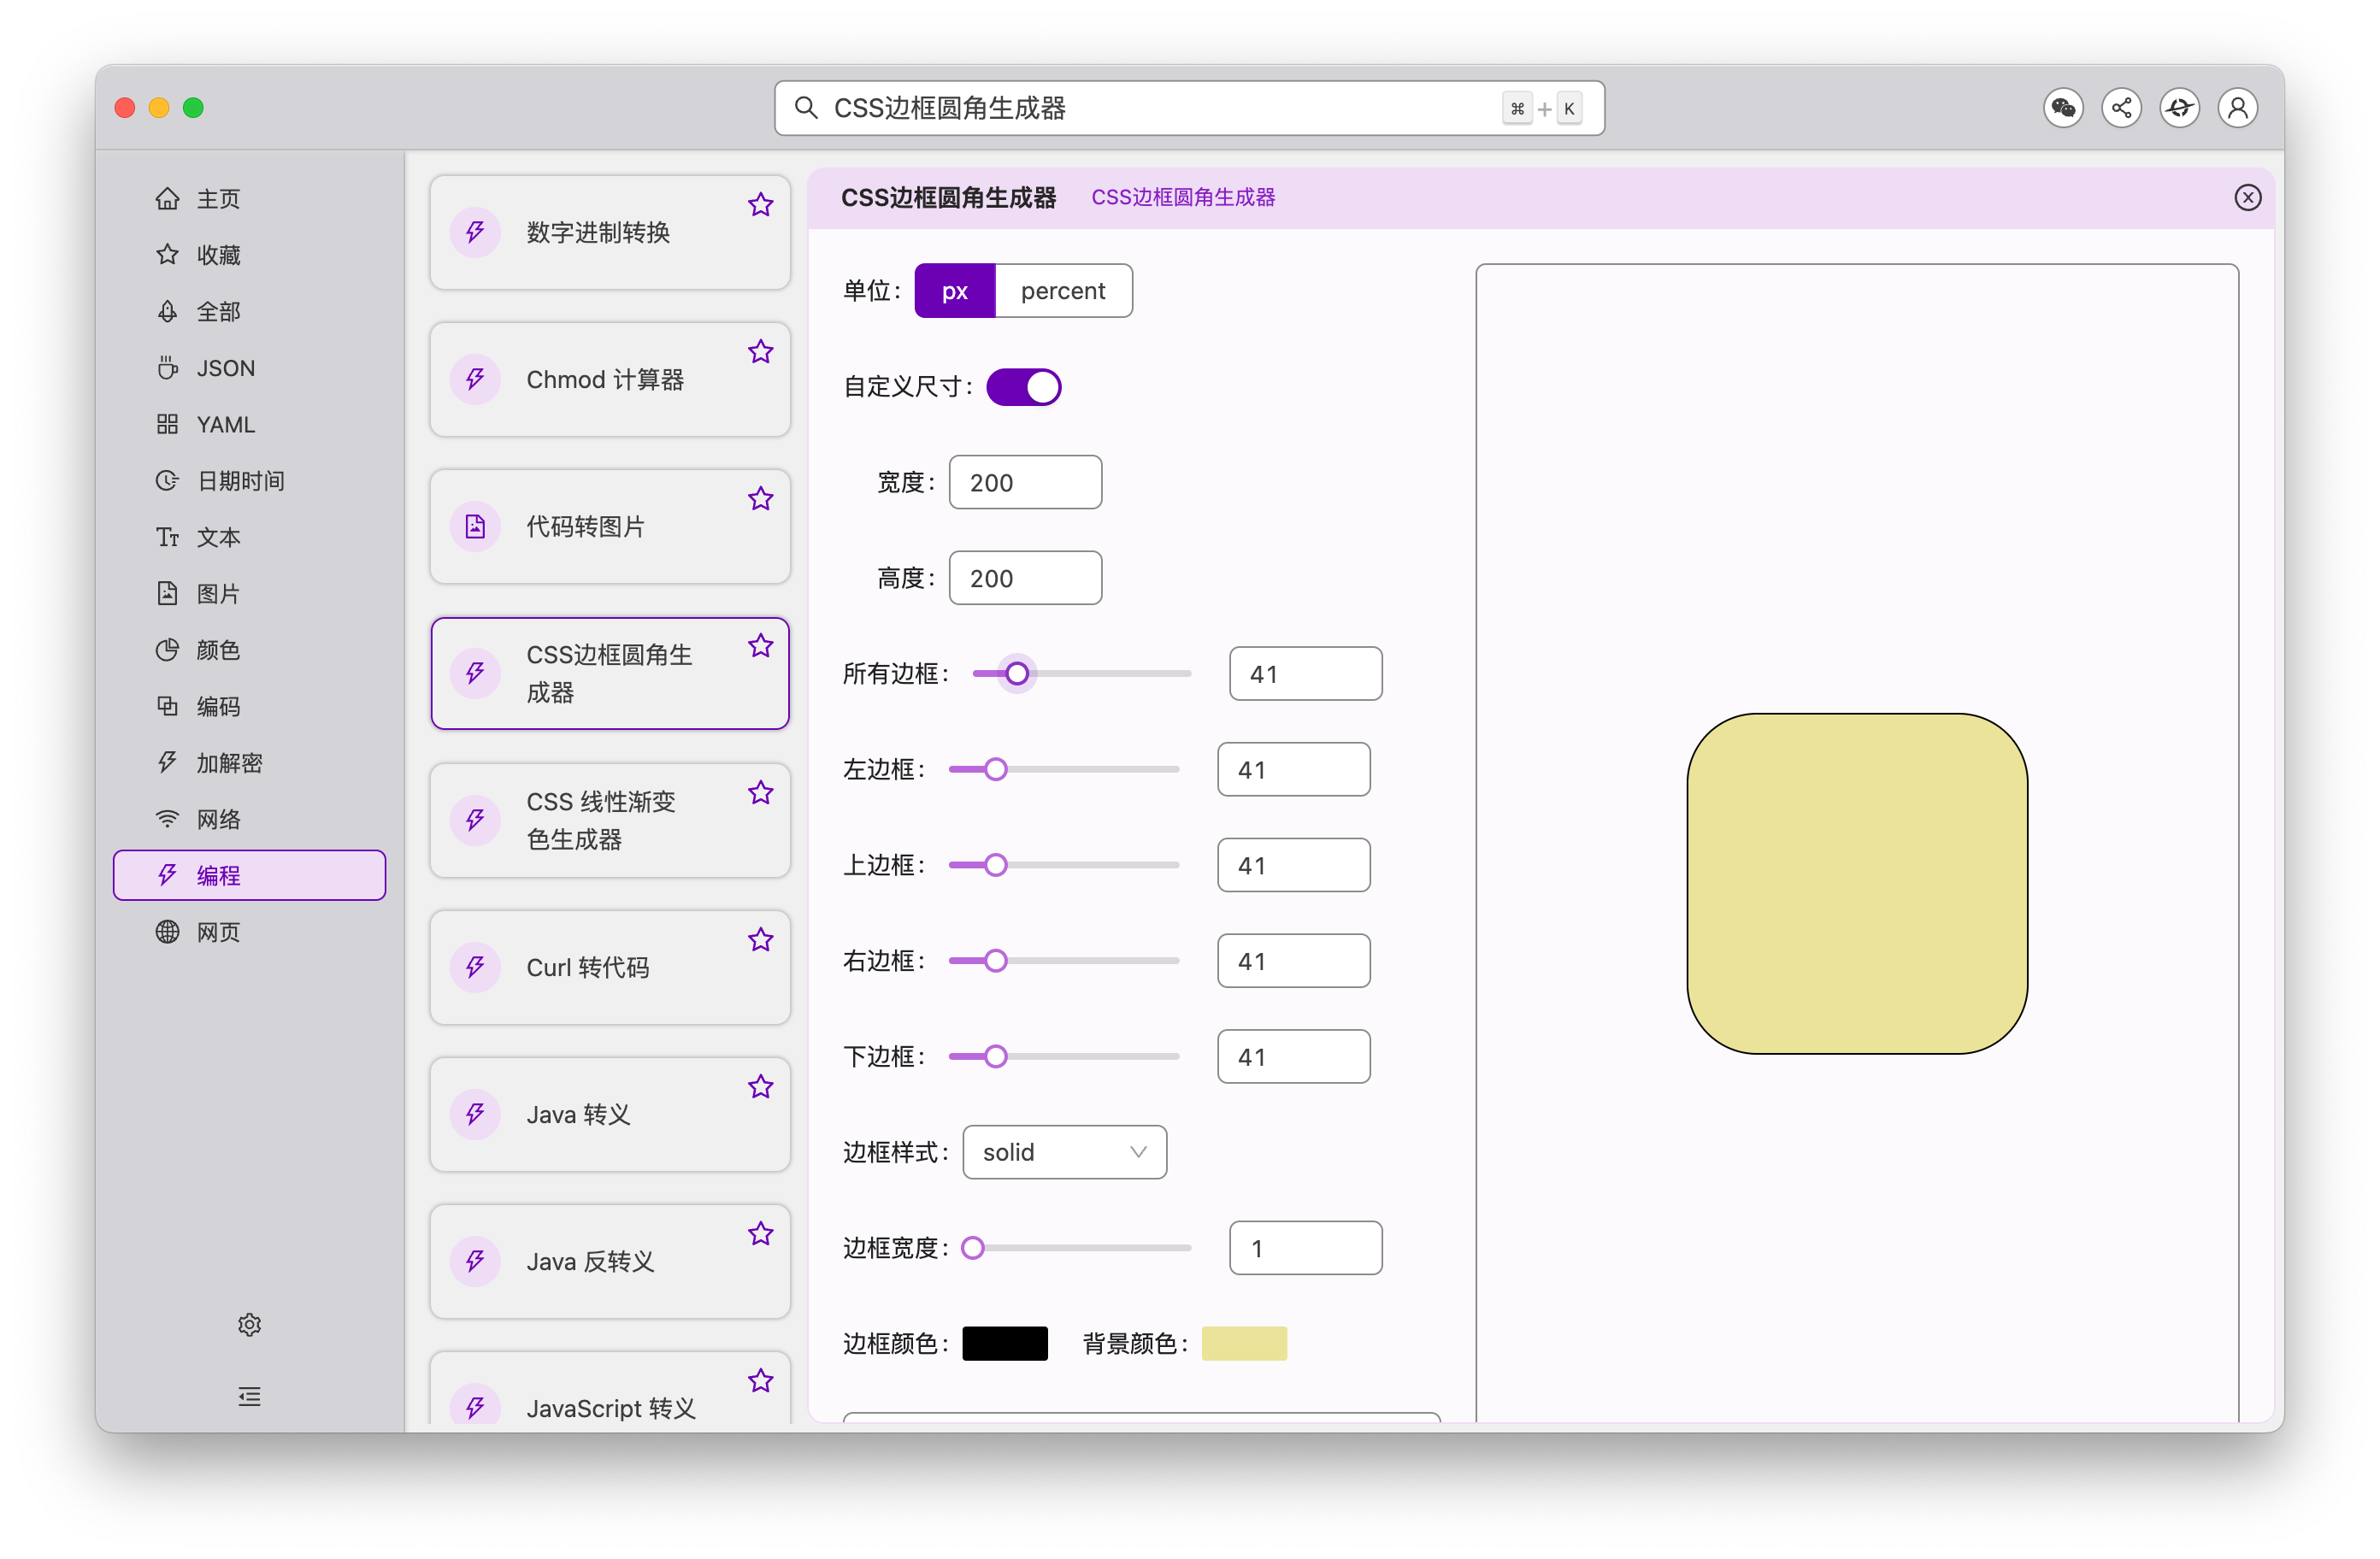Open the 图片 category

coord(249,594)
